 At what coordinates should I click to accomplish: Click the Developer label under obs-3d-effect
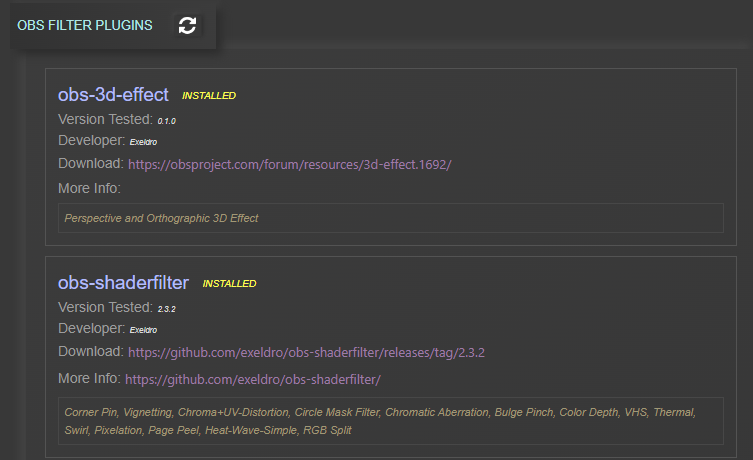click(x=91, y=140)
